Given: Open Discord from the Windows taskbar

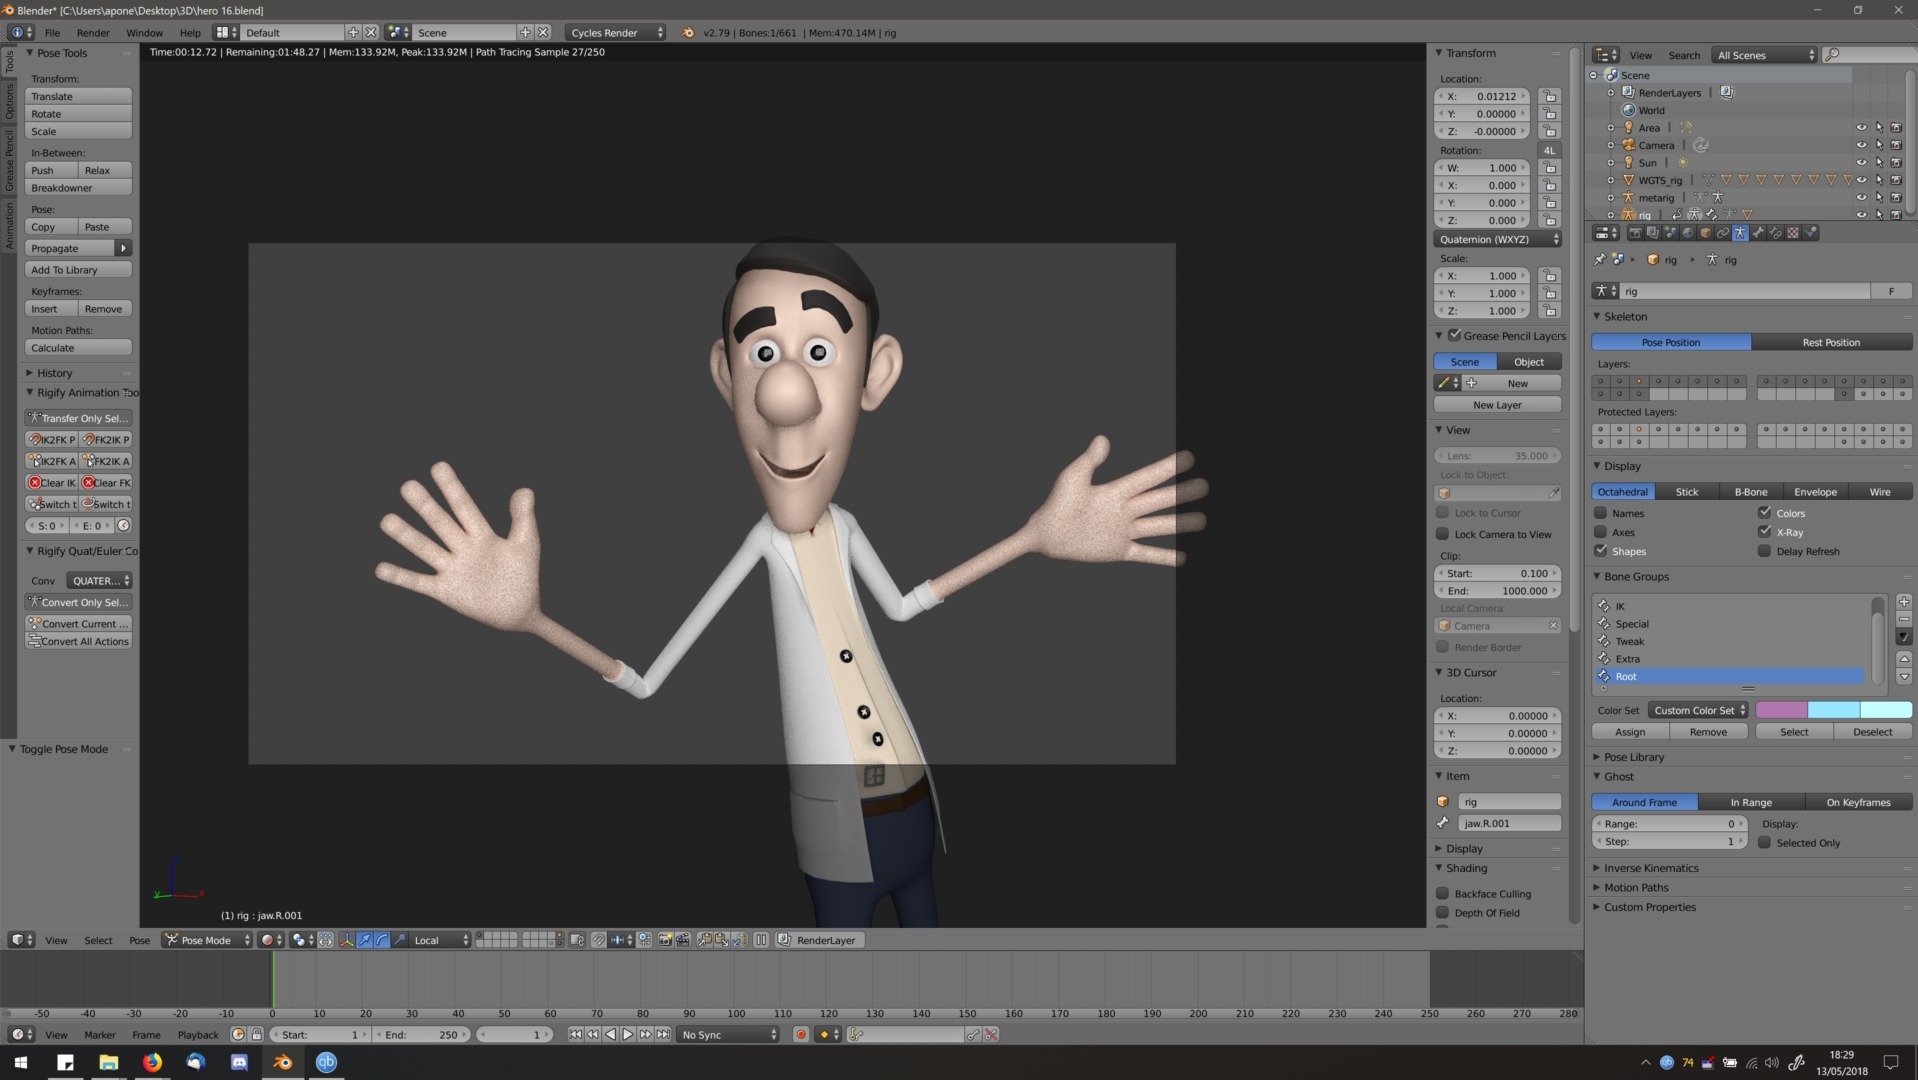Looking at the screenshot, I should 239,1062.
